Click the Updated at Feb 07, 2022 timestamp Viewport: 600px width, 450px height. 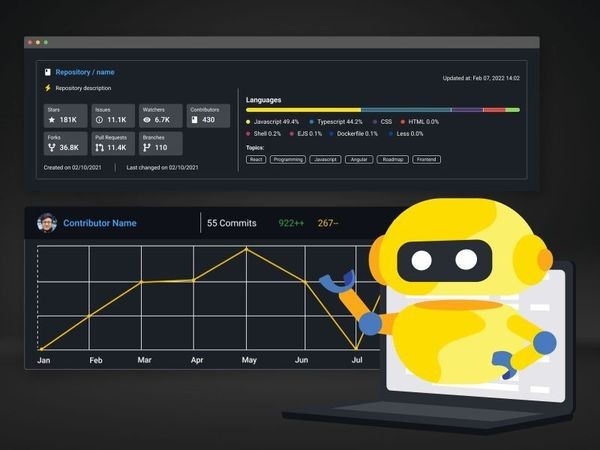pos(481,78)
